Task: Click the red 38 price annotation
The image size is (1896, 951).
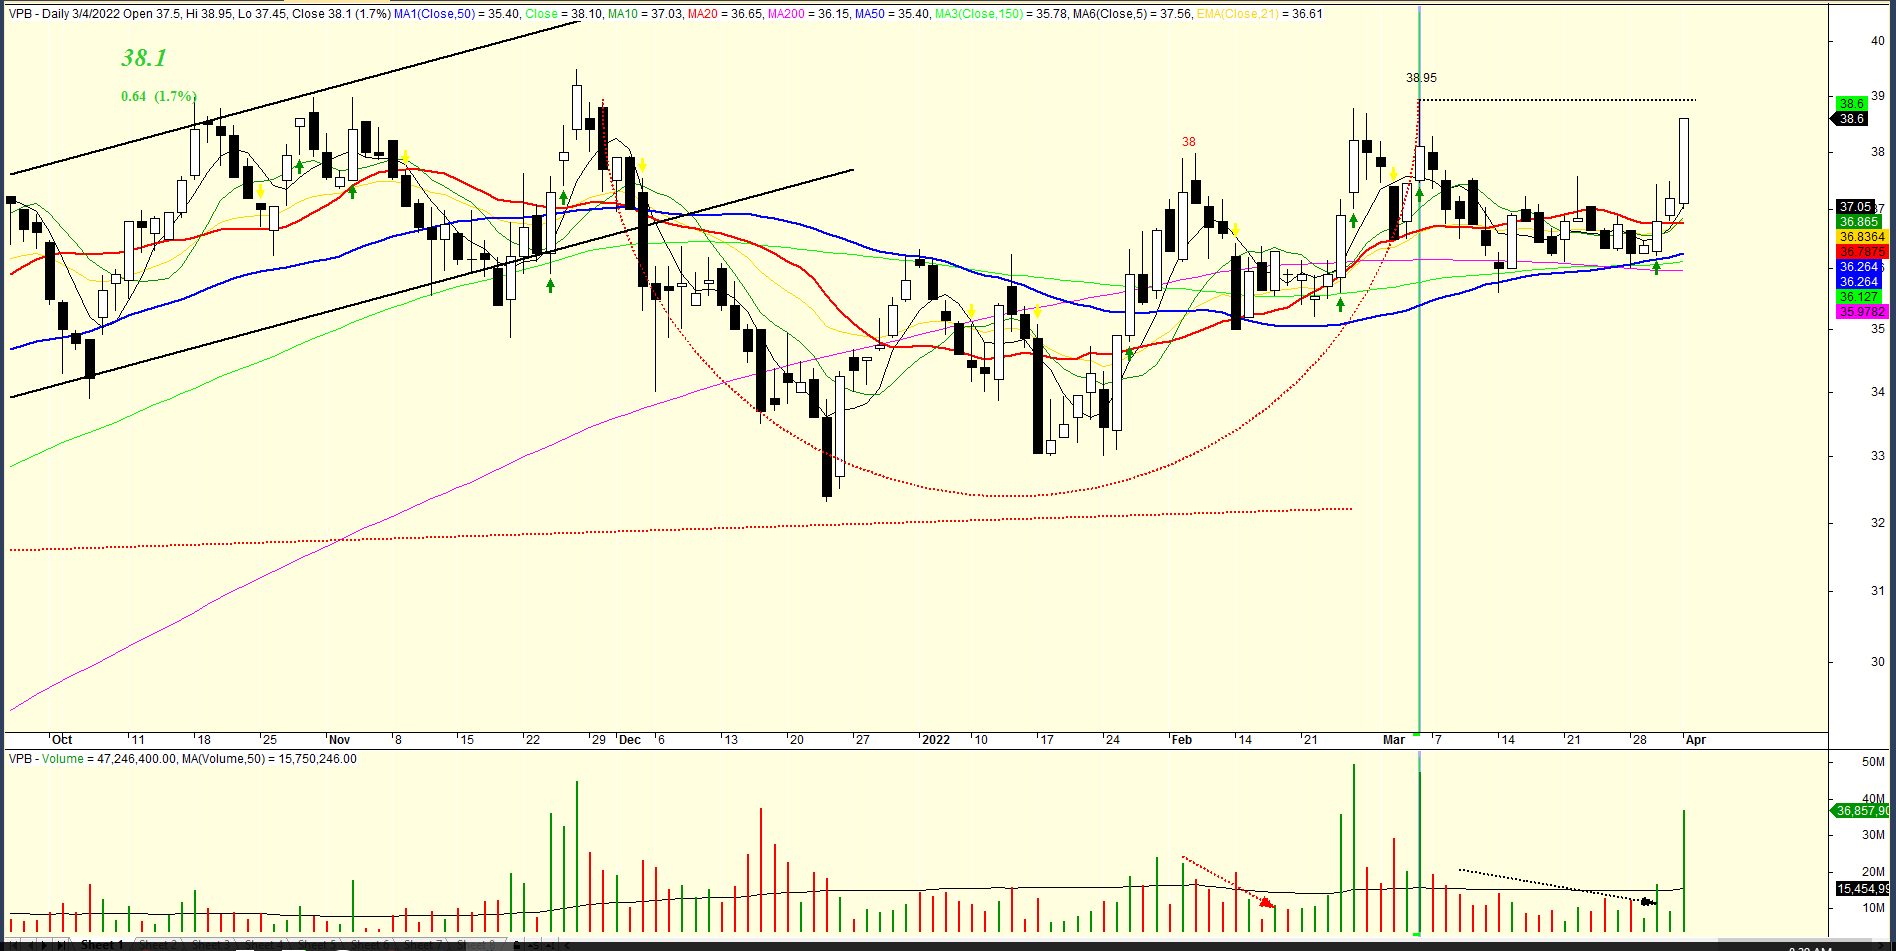Action: (1188, 142)
